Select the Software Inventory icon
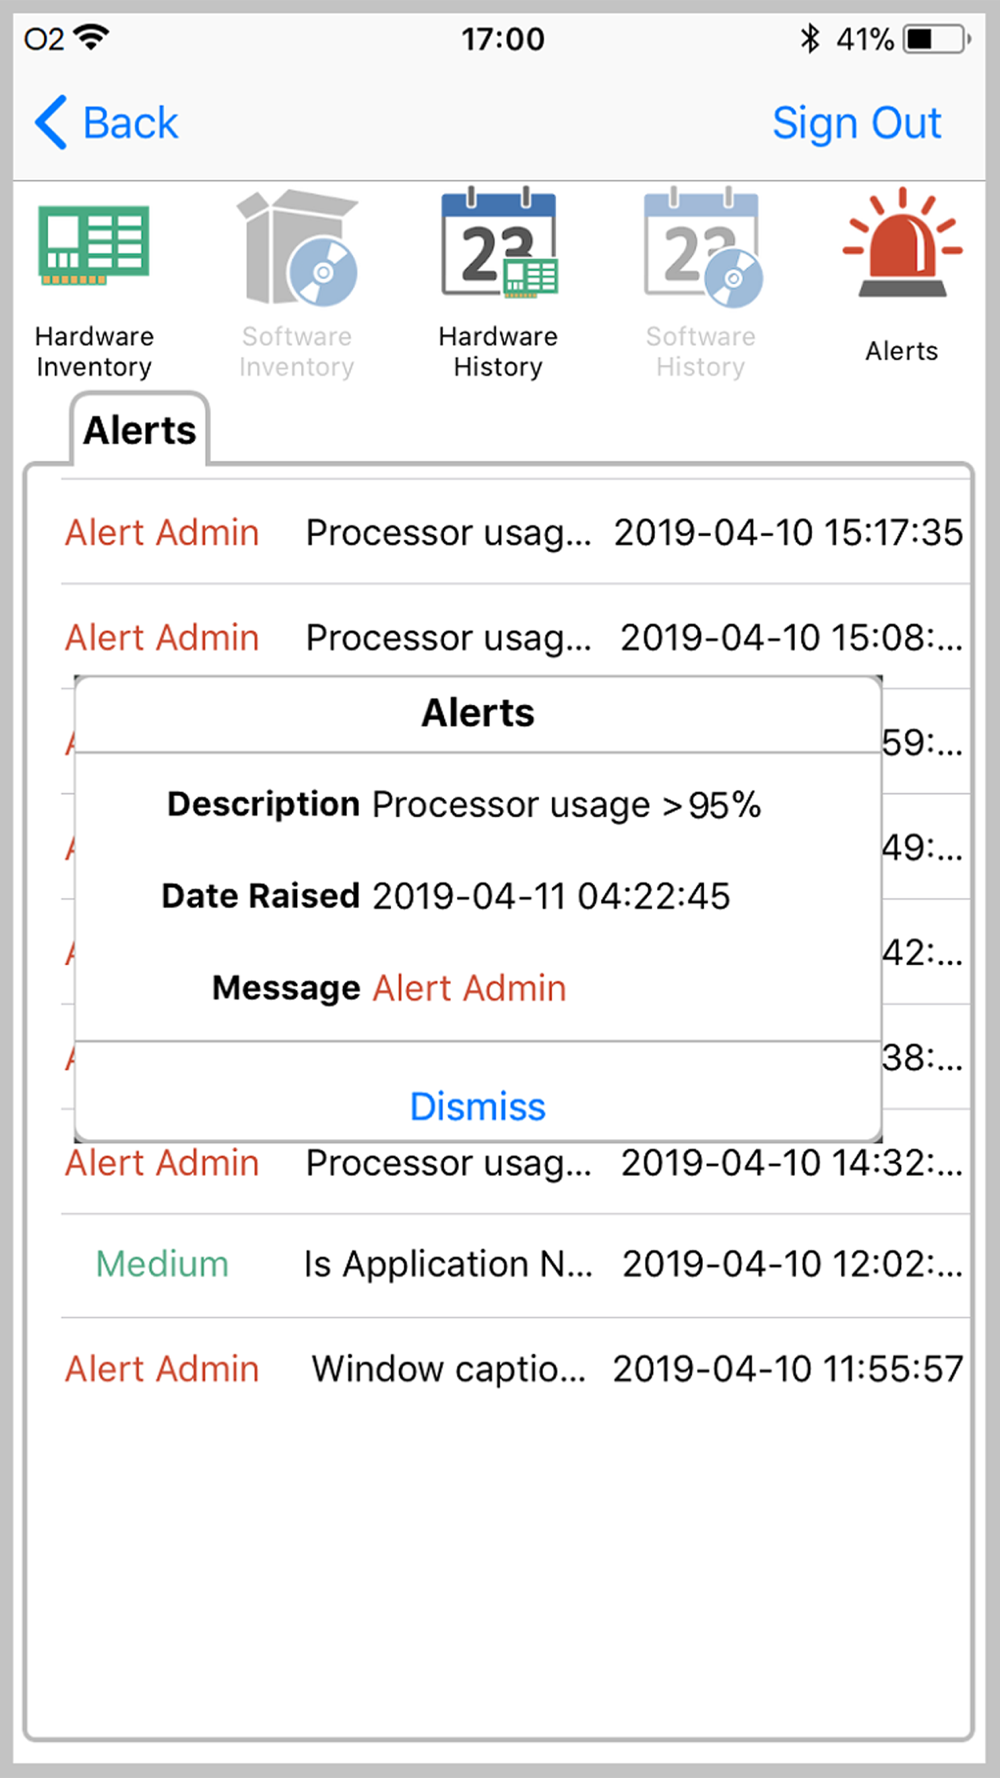The height and width of the screenshot is (1778, 1000). click(x=297, y=247)
